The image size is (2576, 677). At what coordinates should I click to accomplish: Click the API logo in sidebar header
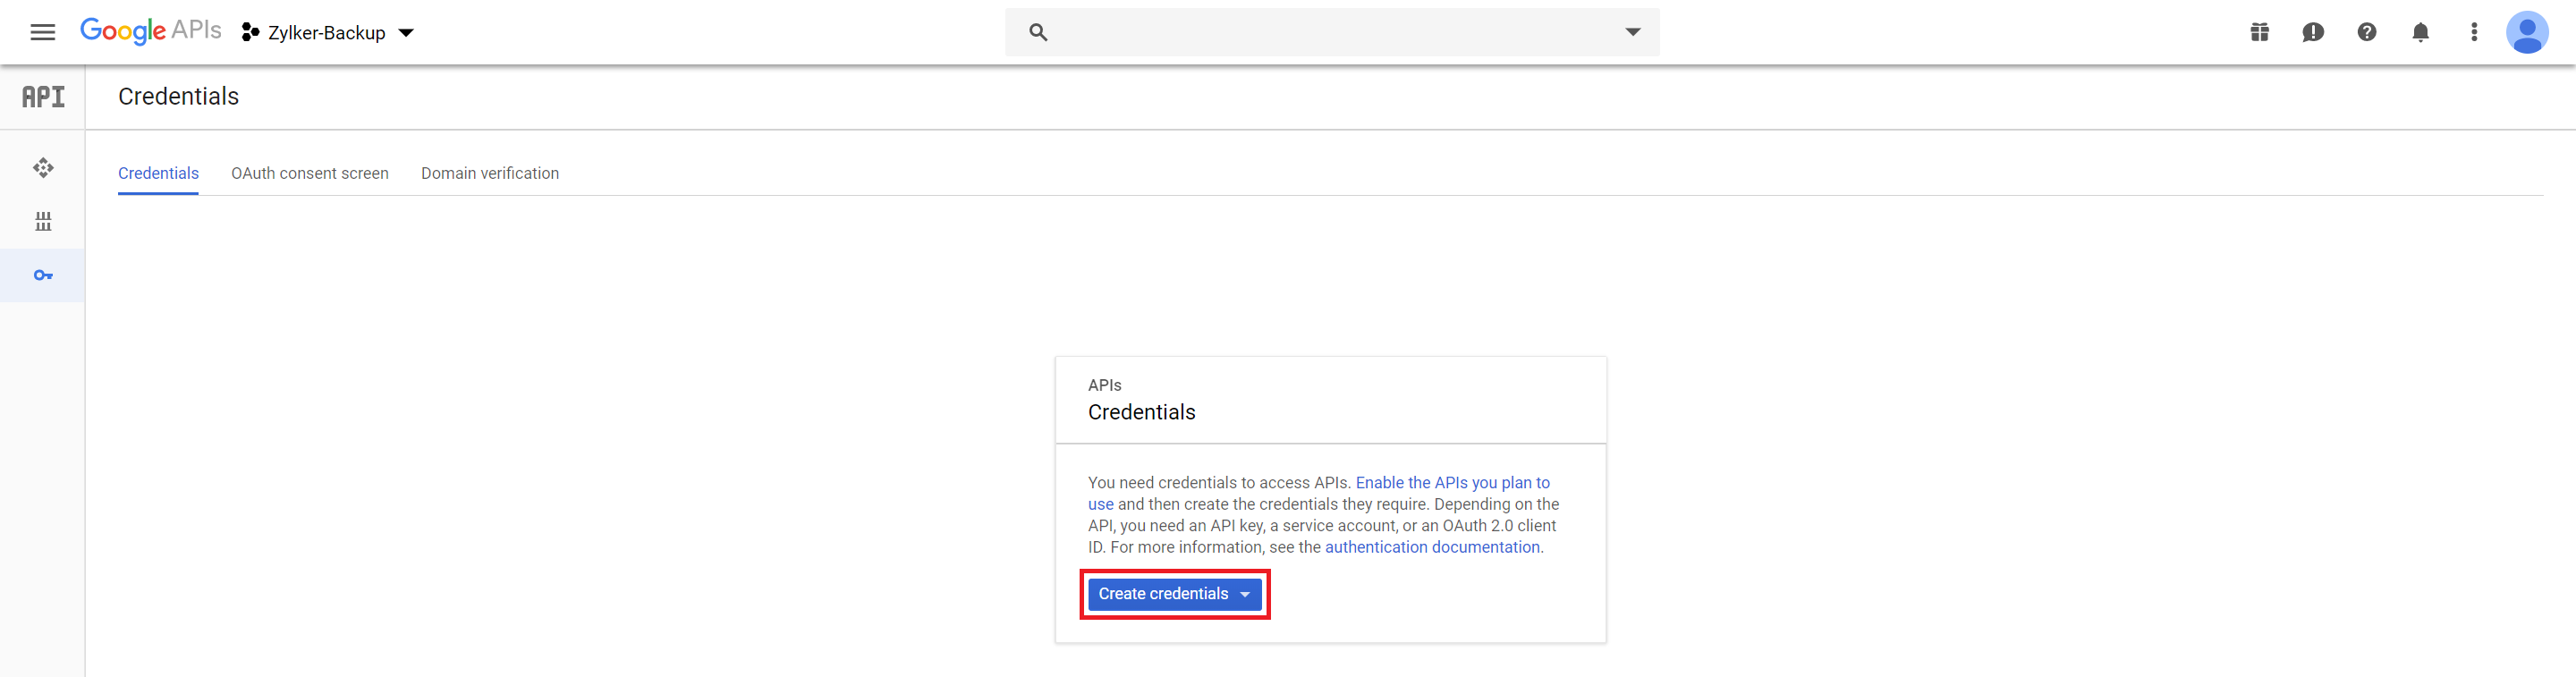(43, 97)
